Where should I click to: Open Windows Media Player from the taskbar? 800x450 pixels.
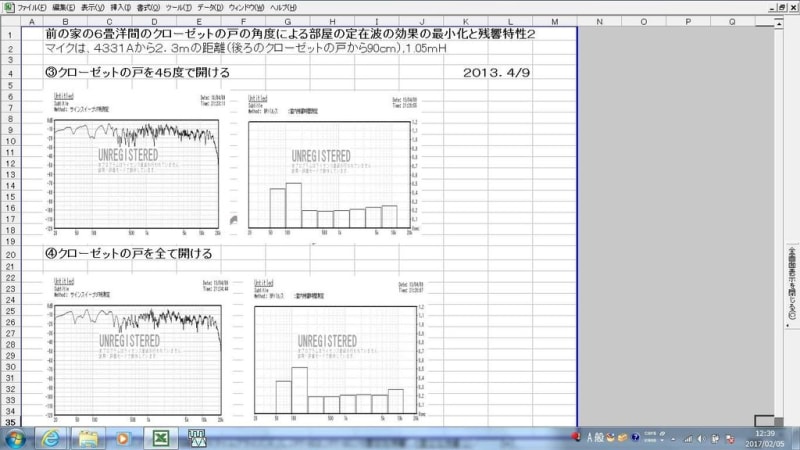tap(122, 439)
